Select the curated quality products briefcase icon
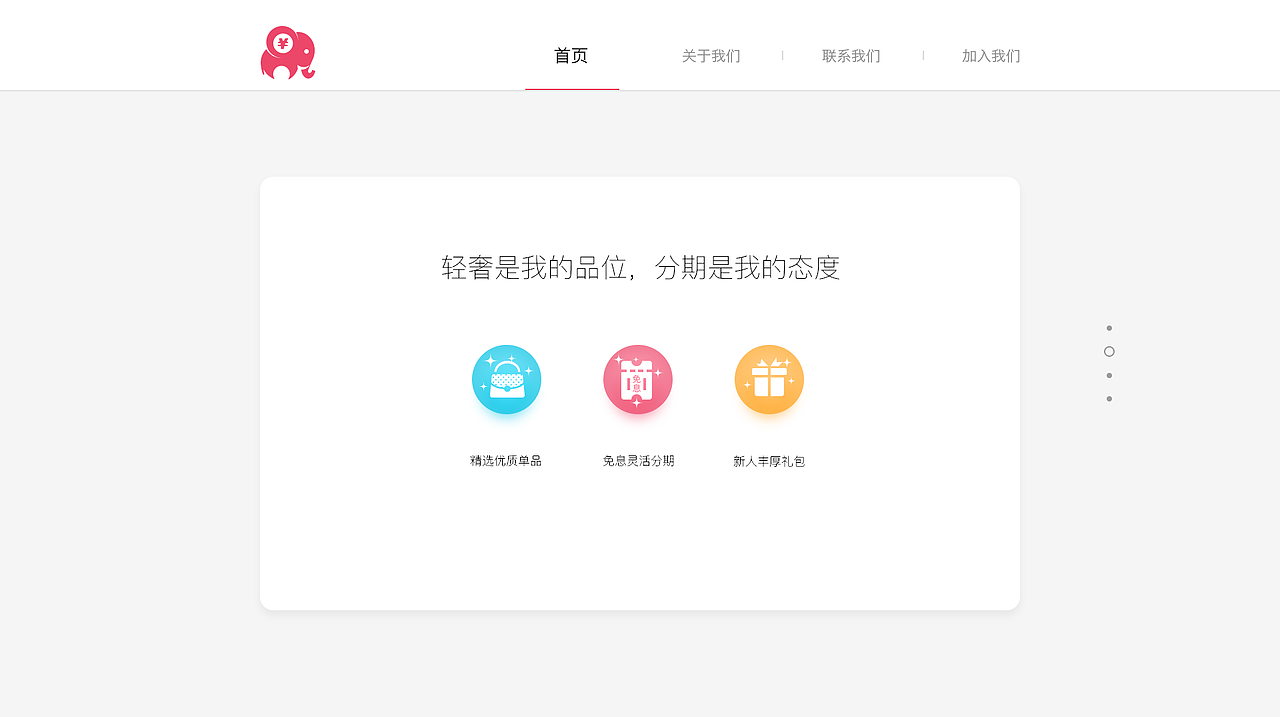The image size is (1280, 717). (506, 379)
